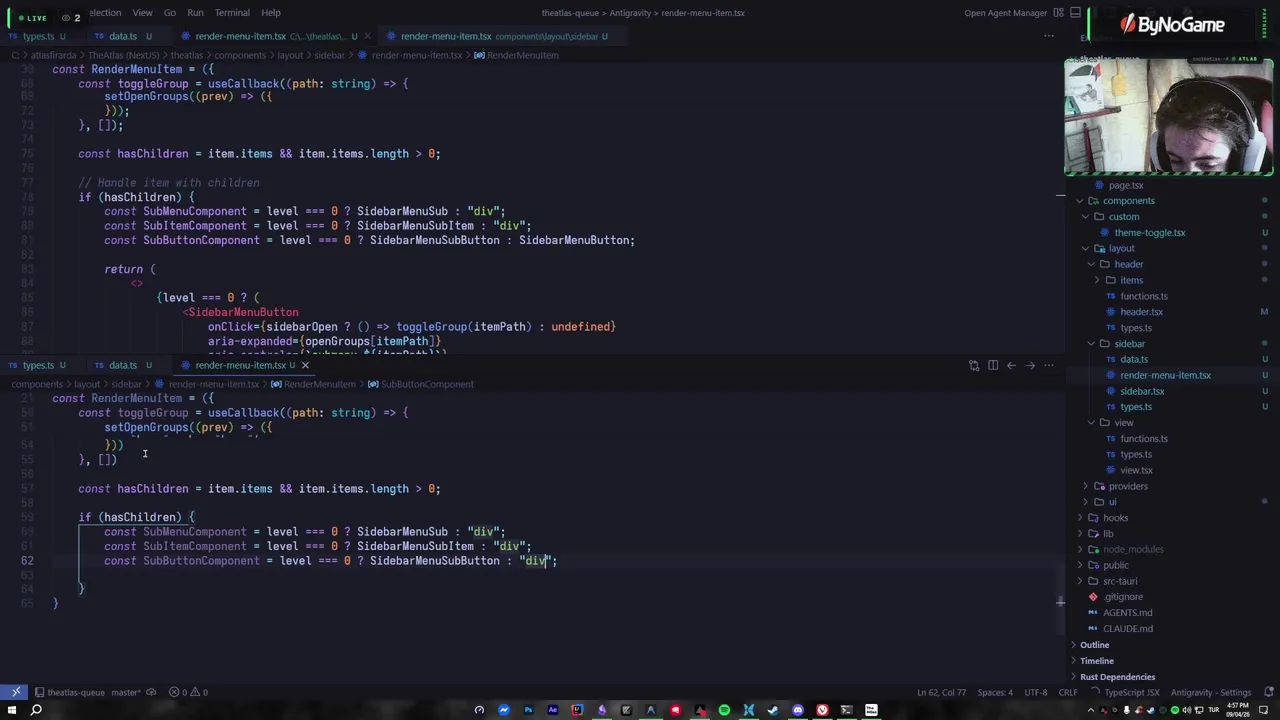1280x720 pixels.
Task: Open the Windows Start menu
Action: pyautogui.click(x=13, y=710)
